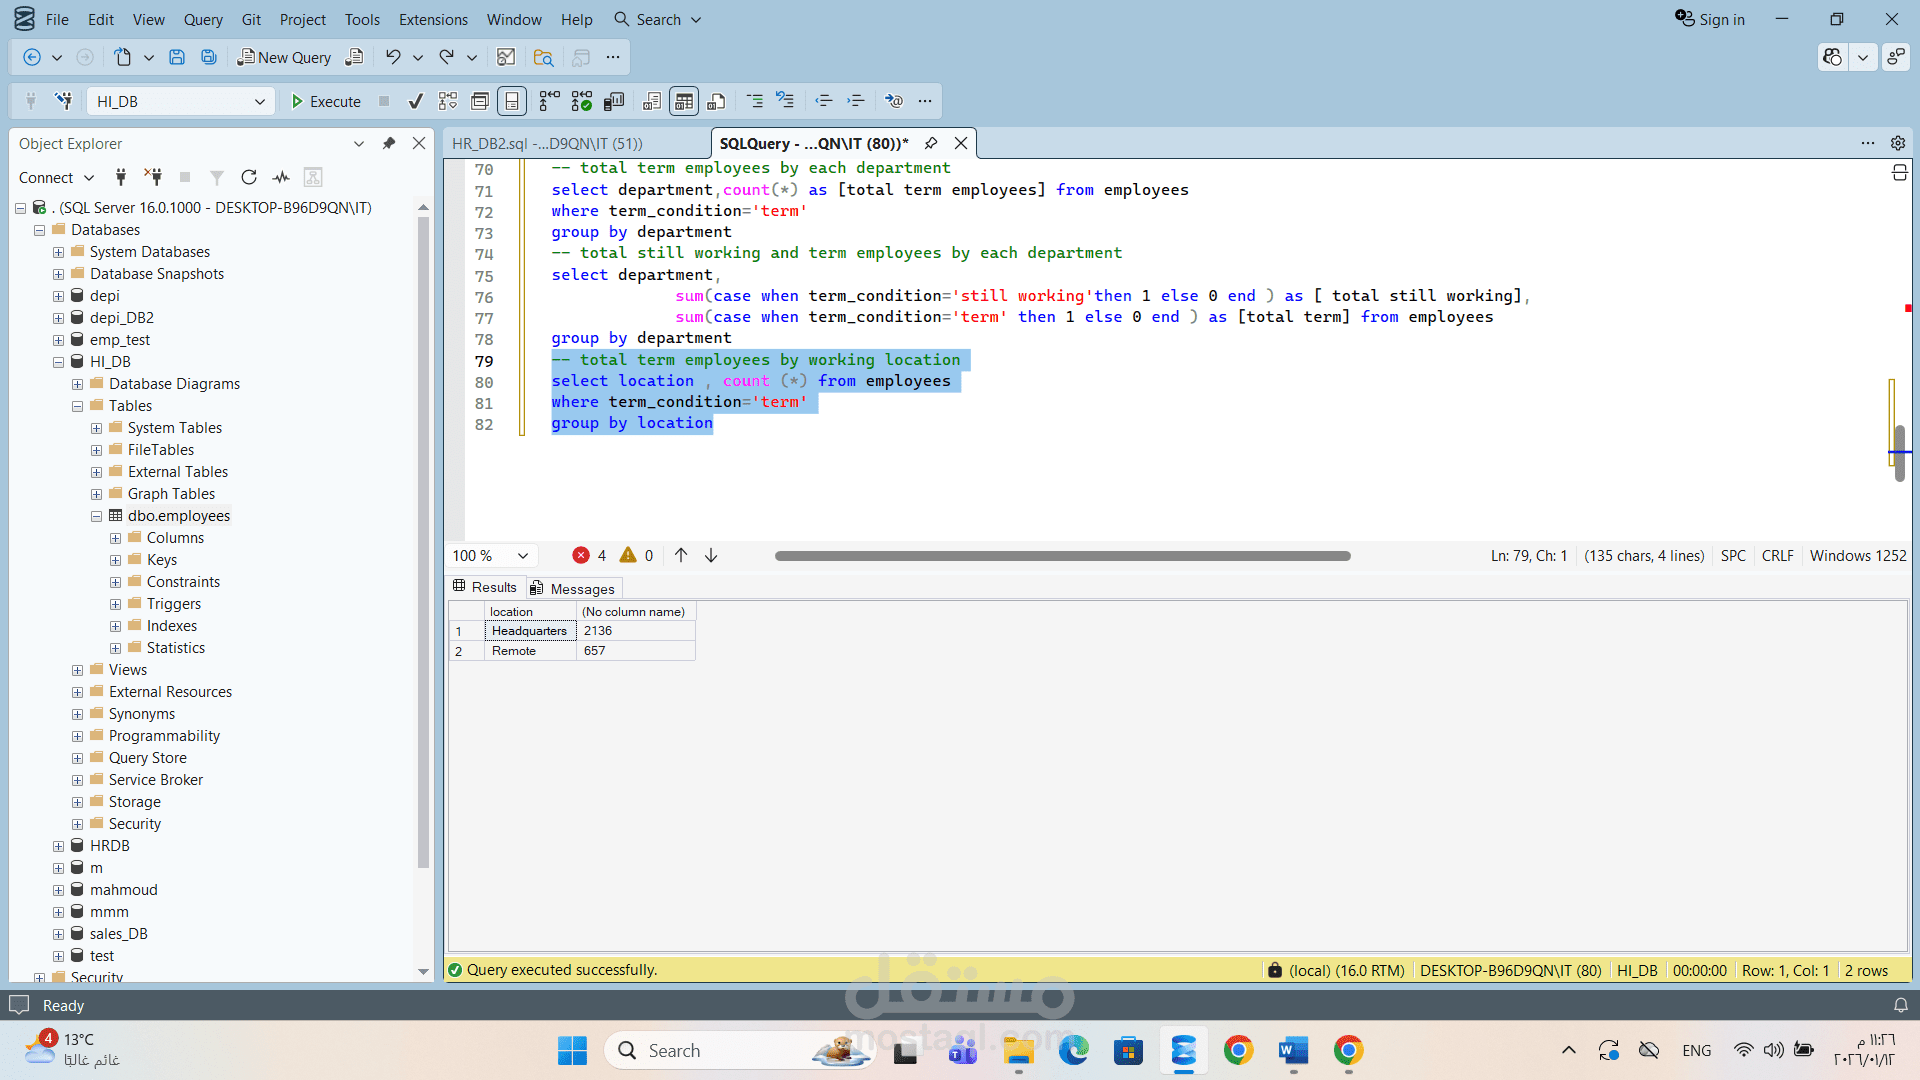The height and width of the screenshot is (1080, 1920).
Task: Refresh Object Explorer with refresh icon
Action: [x=249, y=177]
